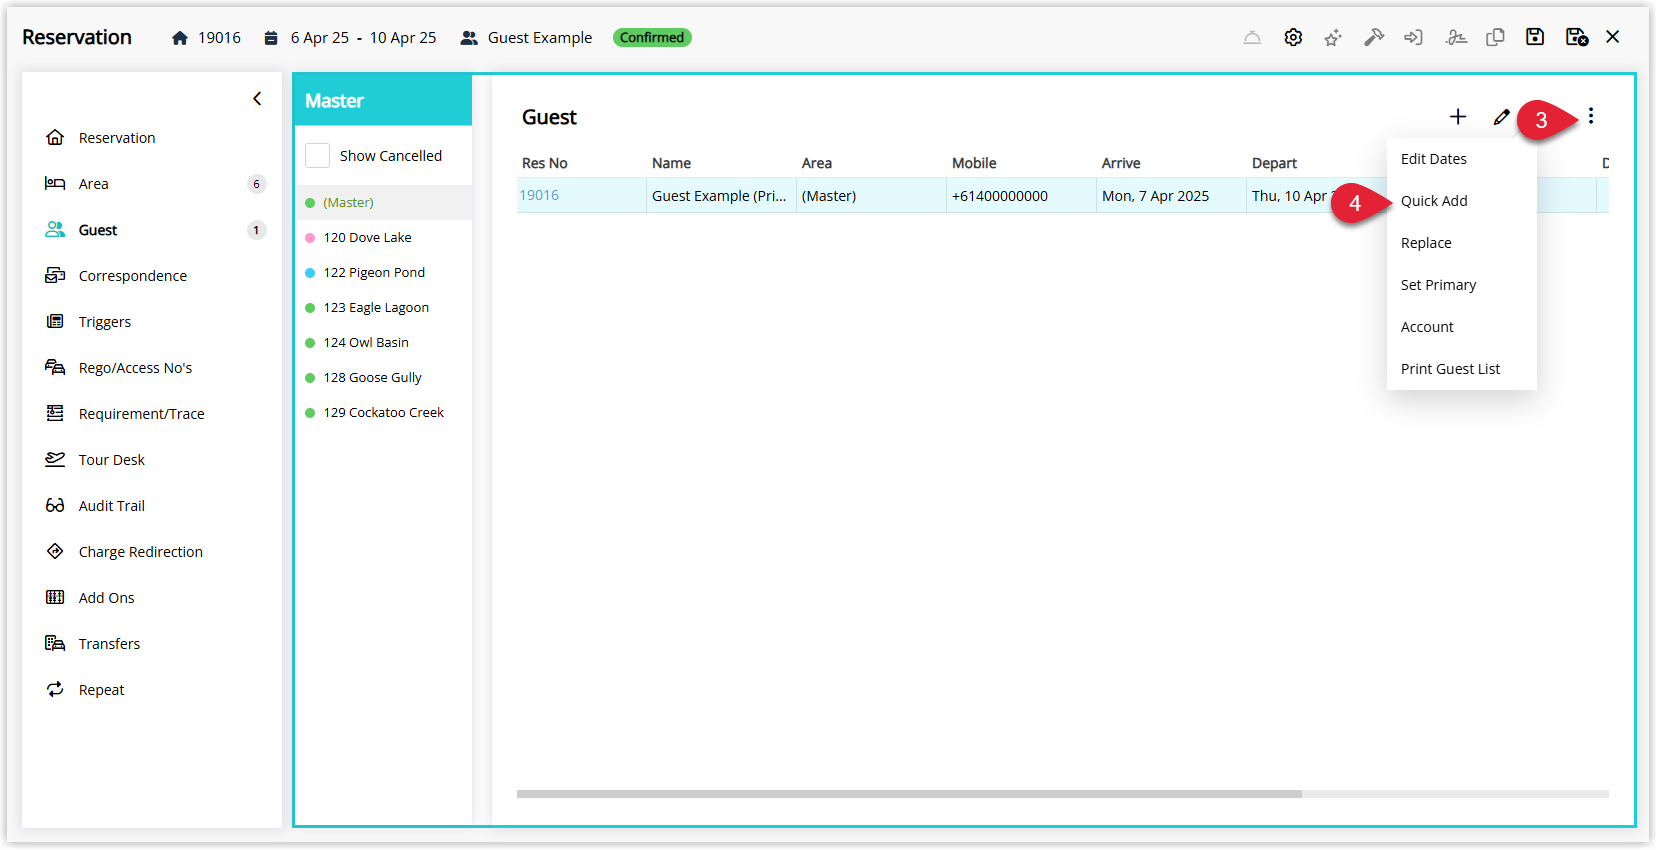1657x850 pixels.
Task: Save the reservation with the floppy disk icon
Action: 1535,37
